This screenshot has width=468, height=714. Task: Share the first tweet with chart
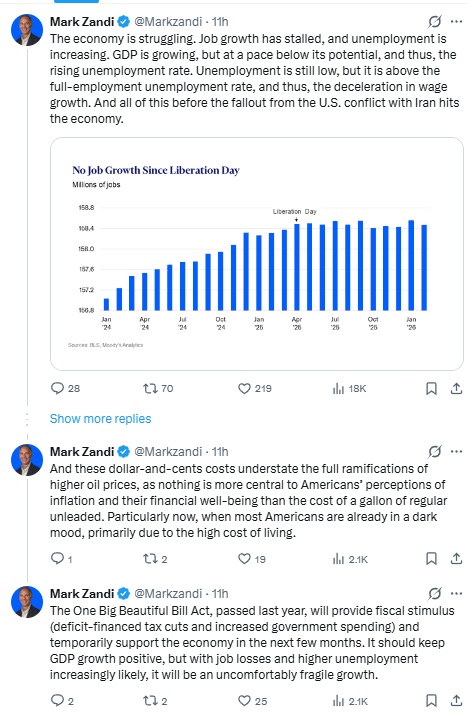[x=456, y=388]
